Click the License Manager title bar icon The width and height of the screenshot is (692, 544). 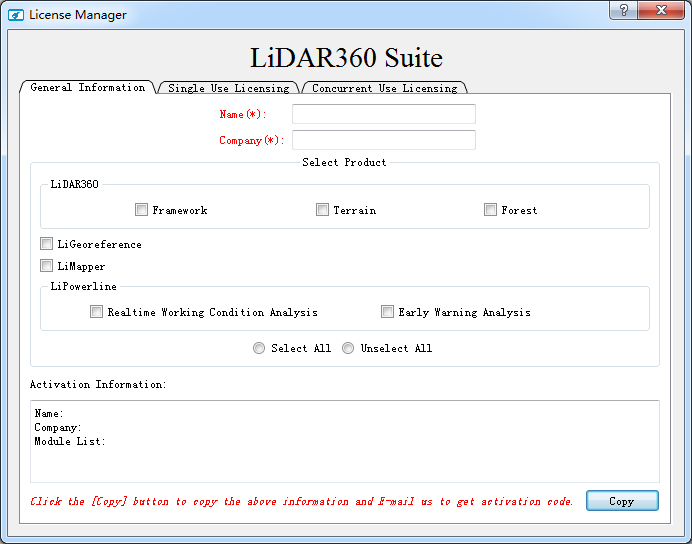click(16, 15)
